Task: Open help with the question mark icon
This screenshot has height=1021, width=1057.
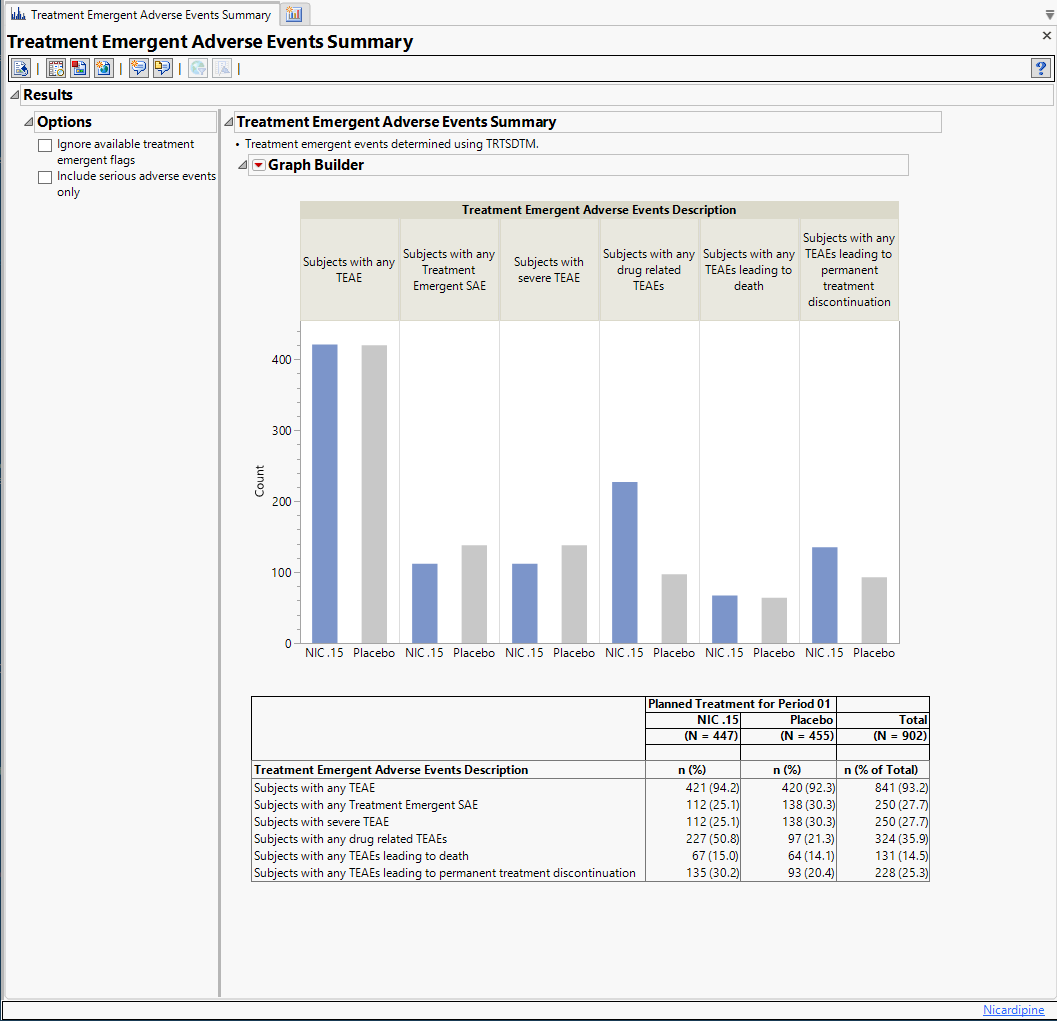Action: [x=1040, y=69]
